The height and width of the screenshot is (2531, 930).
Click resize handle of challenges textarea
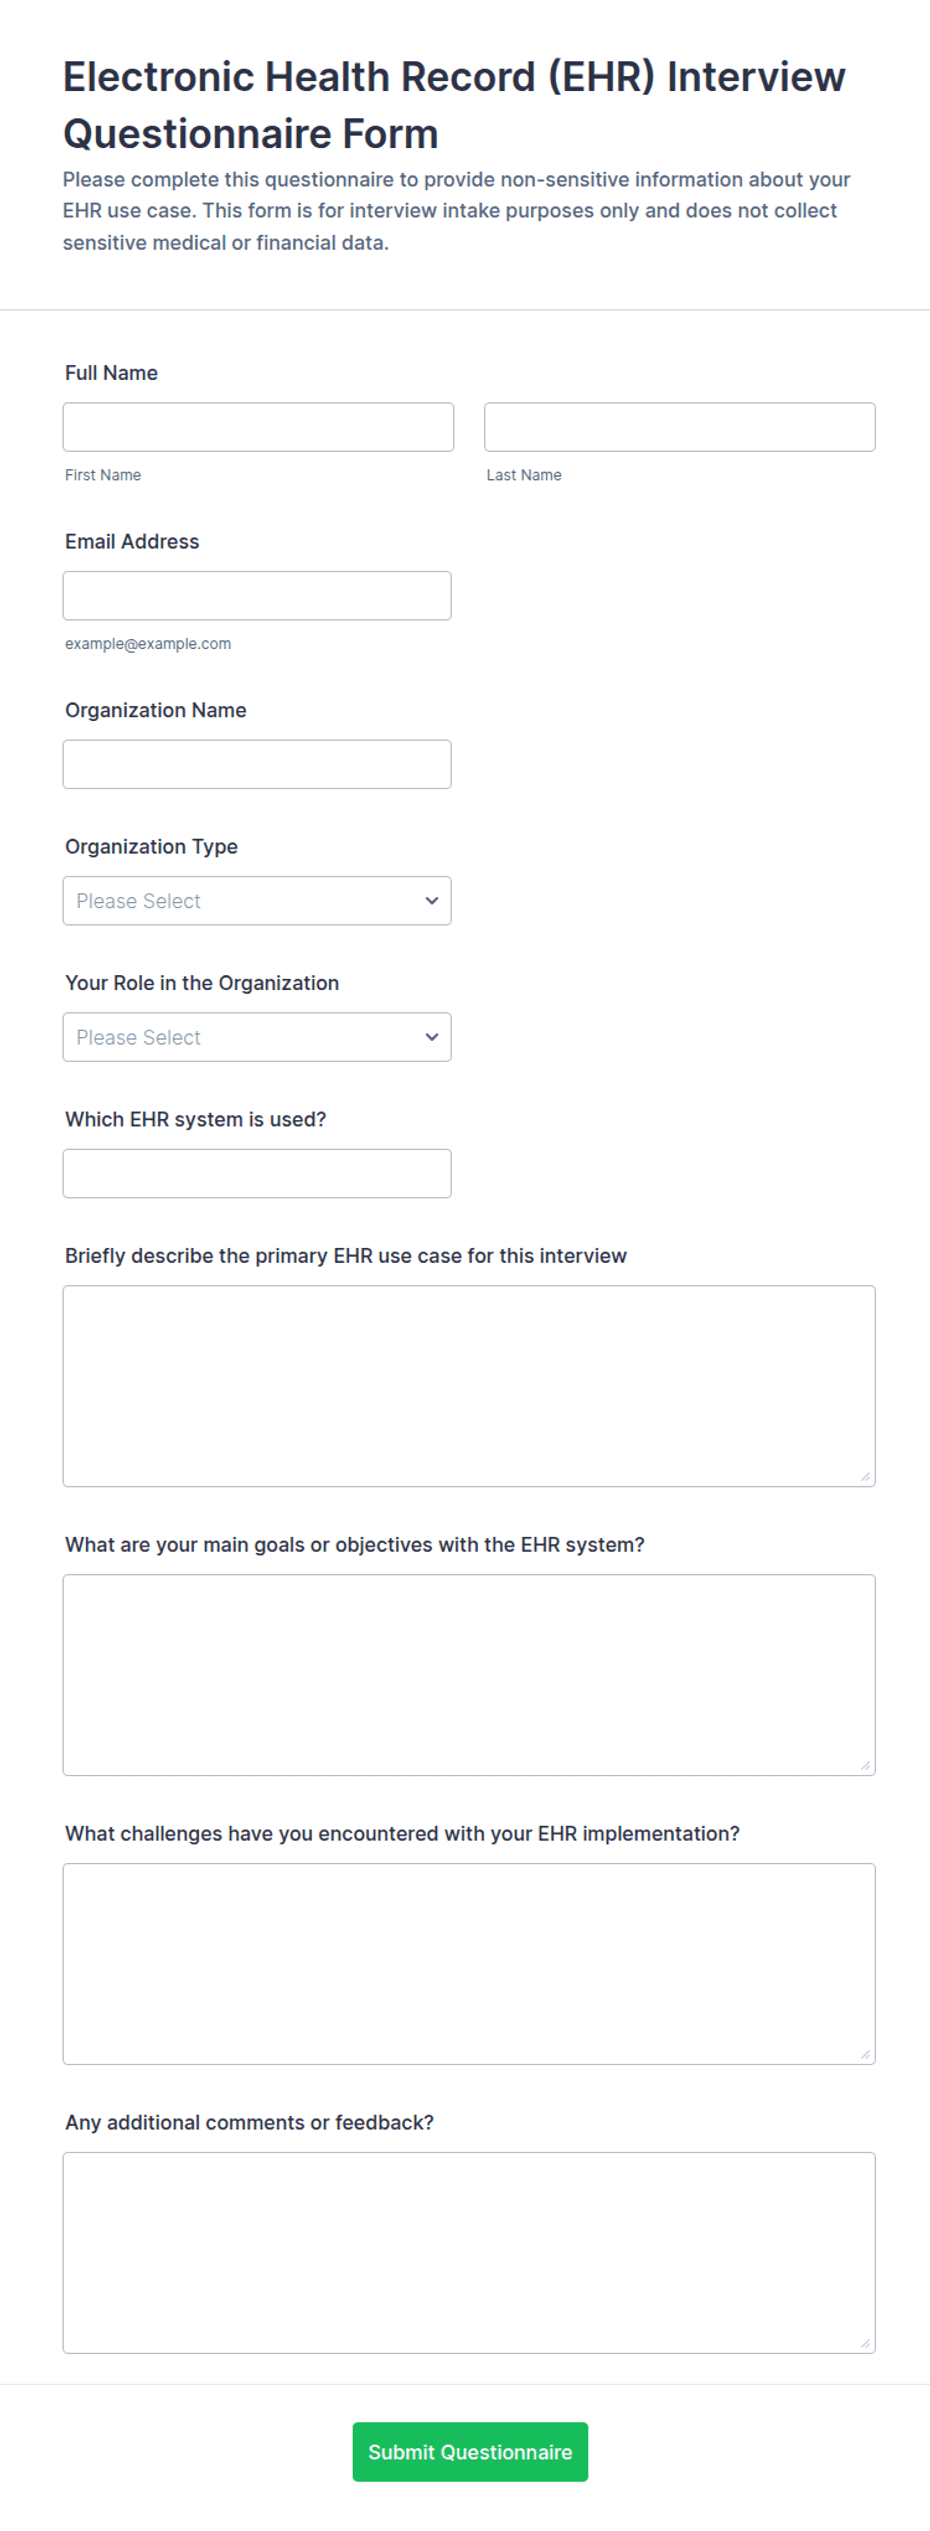[865, 2055]
